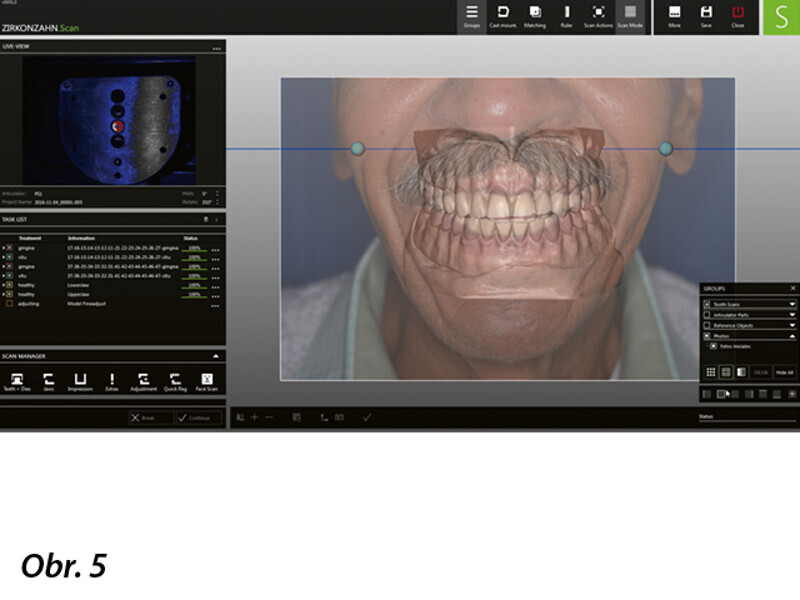
Task: Click the Quick Reg scan icon
Action: [175, 381]
